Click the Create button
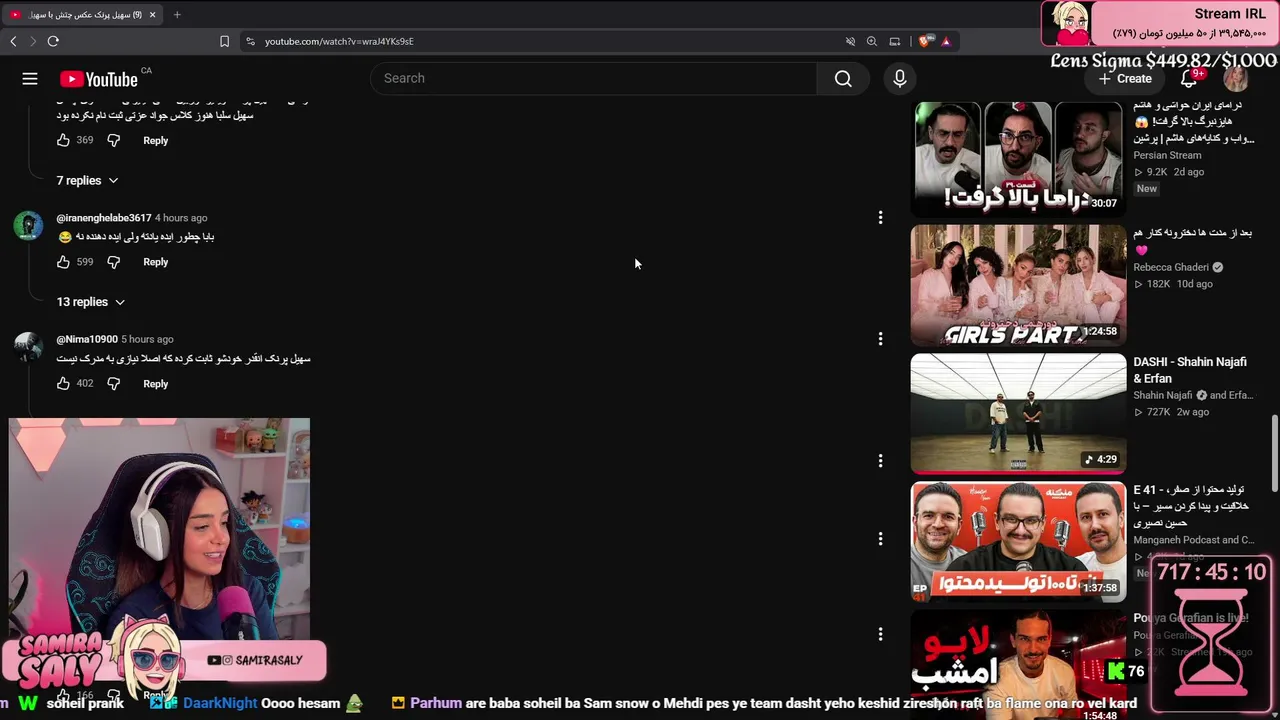This screenshot has width=1280, height=720. click(x=1125, y=79)
